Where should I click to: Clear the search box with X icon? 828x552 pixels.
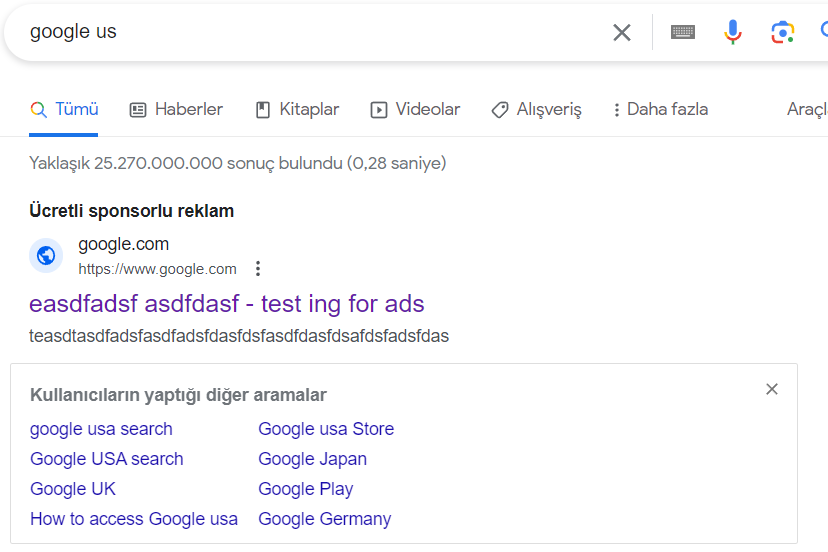622,32
